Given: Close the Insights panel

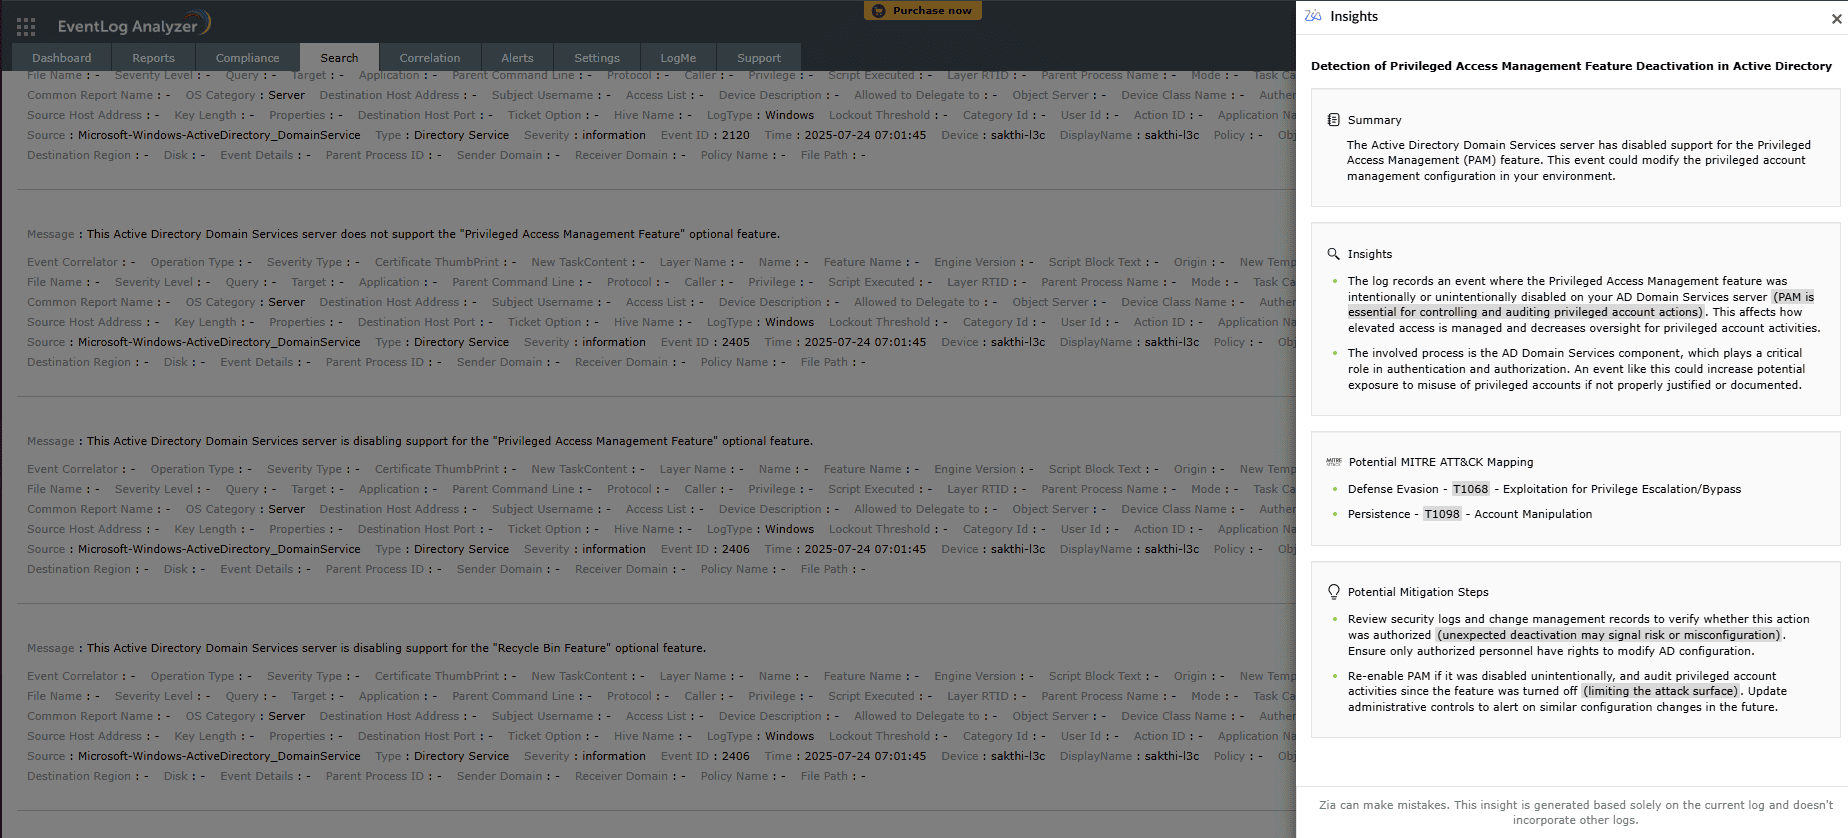Looking at the screenshot, I should (x=1836, y=18).
